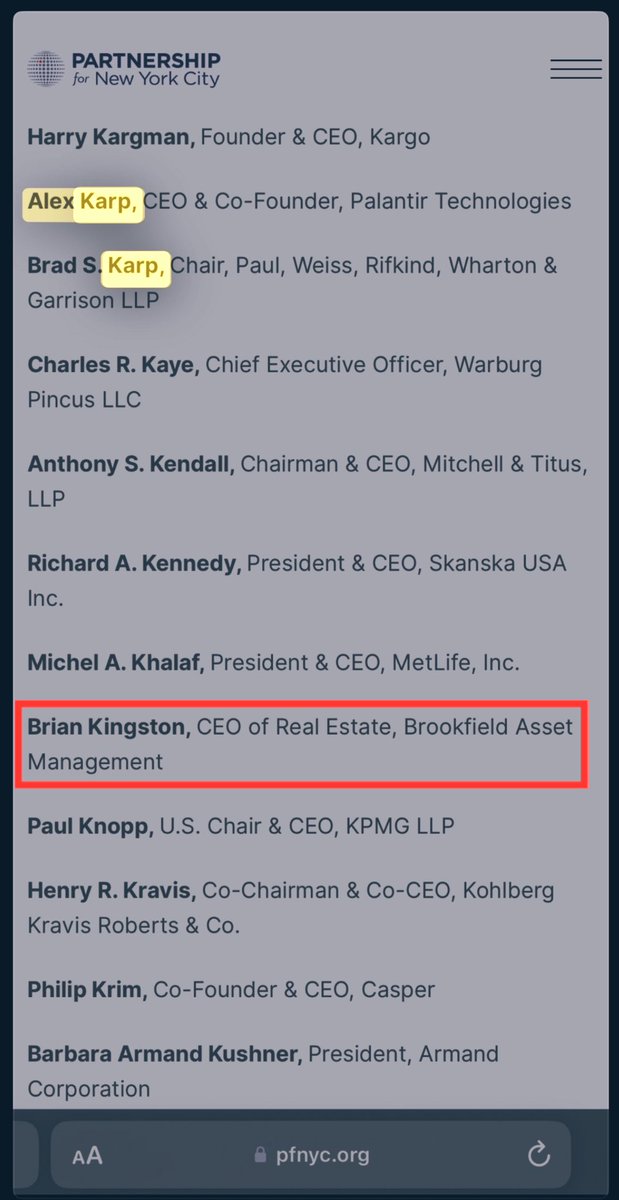Image resolution: width=619 pixels, height=1200 pixels.
Task: Click the Partnership for New York City logo
Action: 124,68
